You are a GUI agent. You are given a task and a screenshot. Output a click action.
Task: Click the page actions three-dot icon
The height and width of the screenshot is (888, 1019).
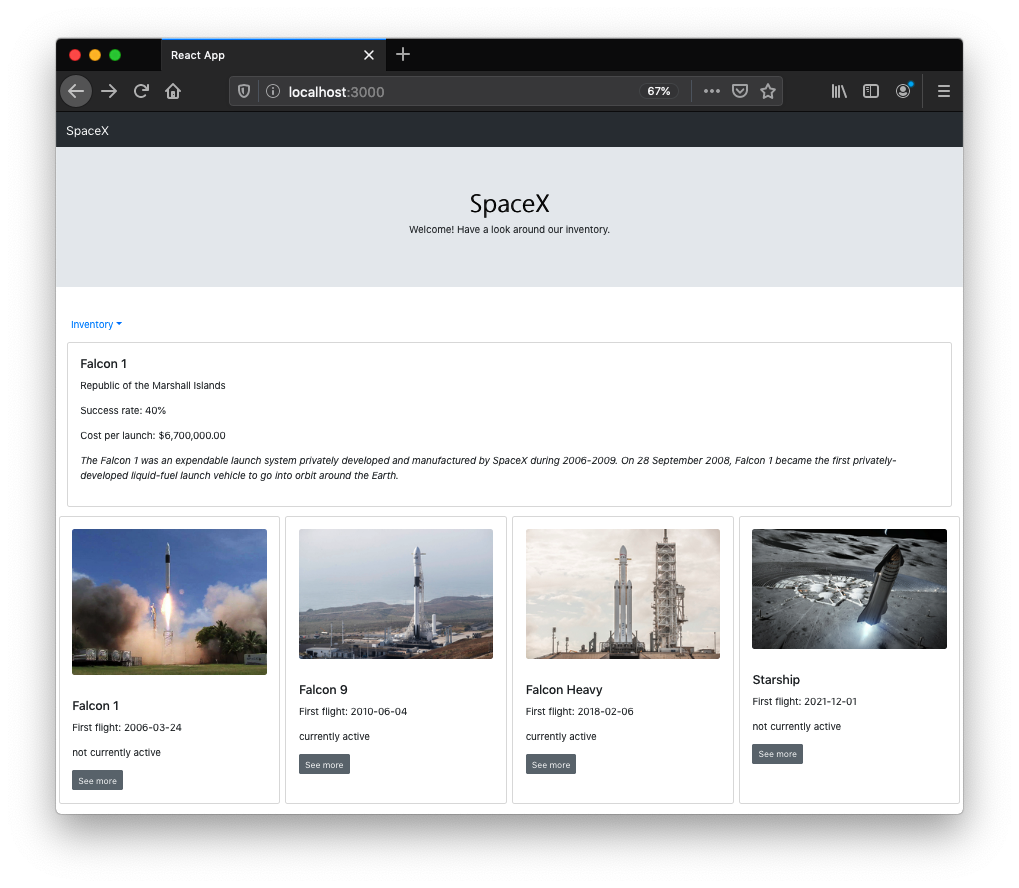[711, 91]
